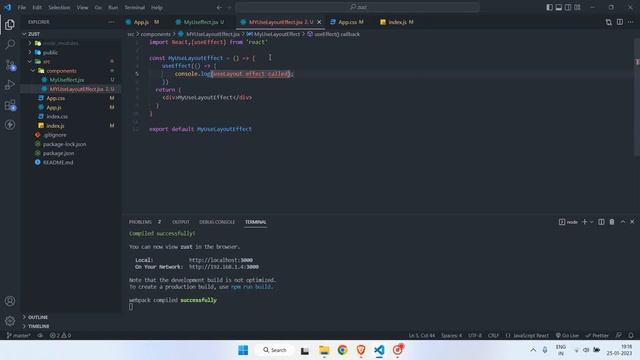This screenshot has width=640, height=360.
Task: Open package.json in the explorer tree
Action: (x=58, y=153)
